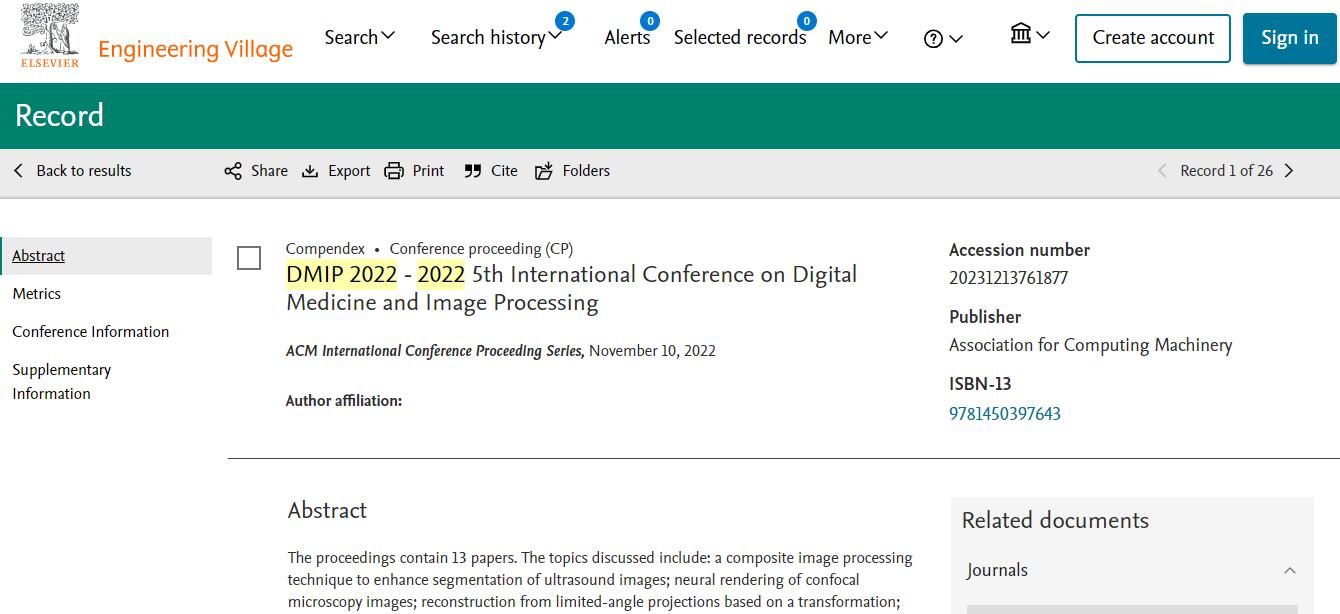Viewport: 1340px width, 614px height.
Task: Click the Export download icon
Action: 310,171
